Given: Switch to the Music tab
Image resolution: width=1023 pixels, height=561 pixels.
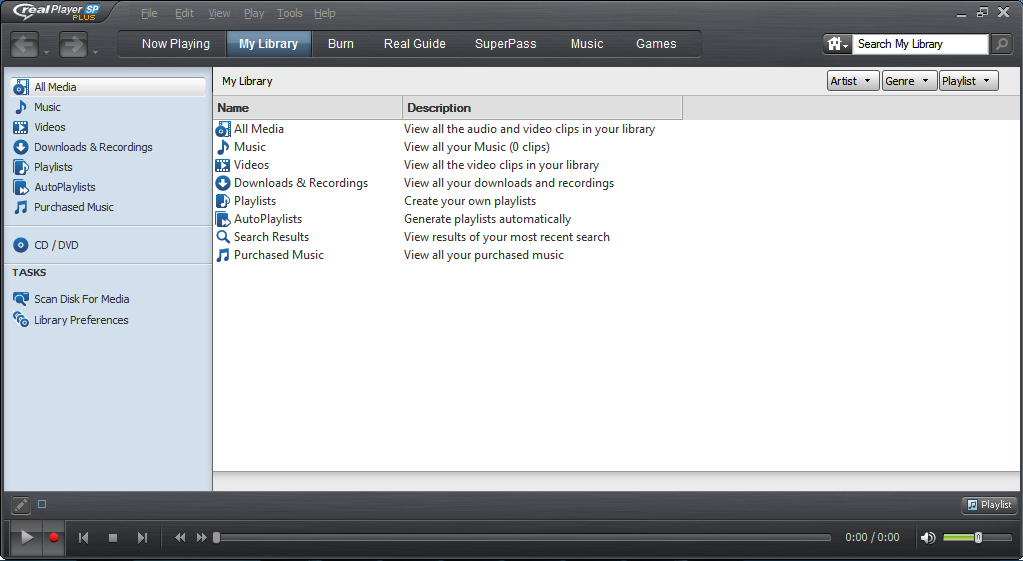Looking at the screenshot, I should click(587, 44).
